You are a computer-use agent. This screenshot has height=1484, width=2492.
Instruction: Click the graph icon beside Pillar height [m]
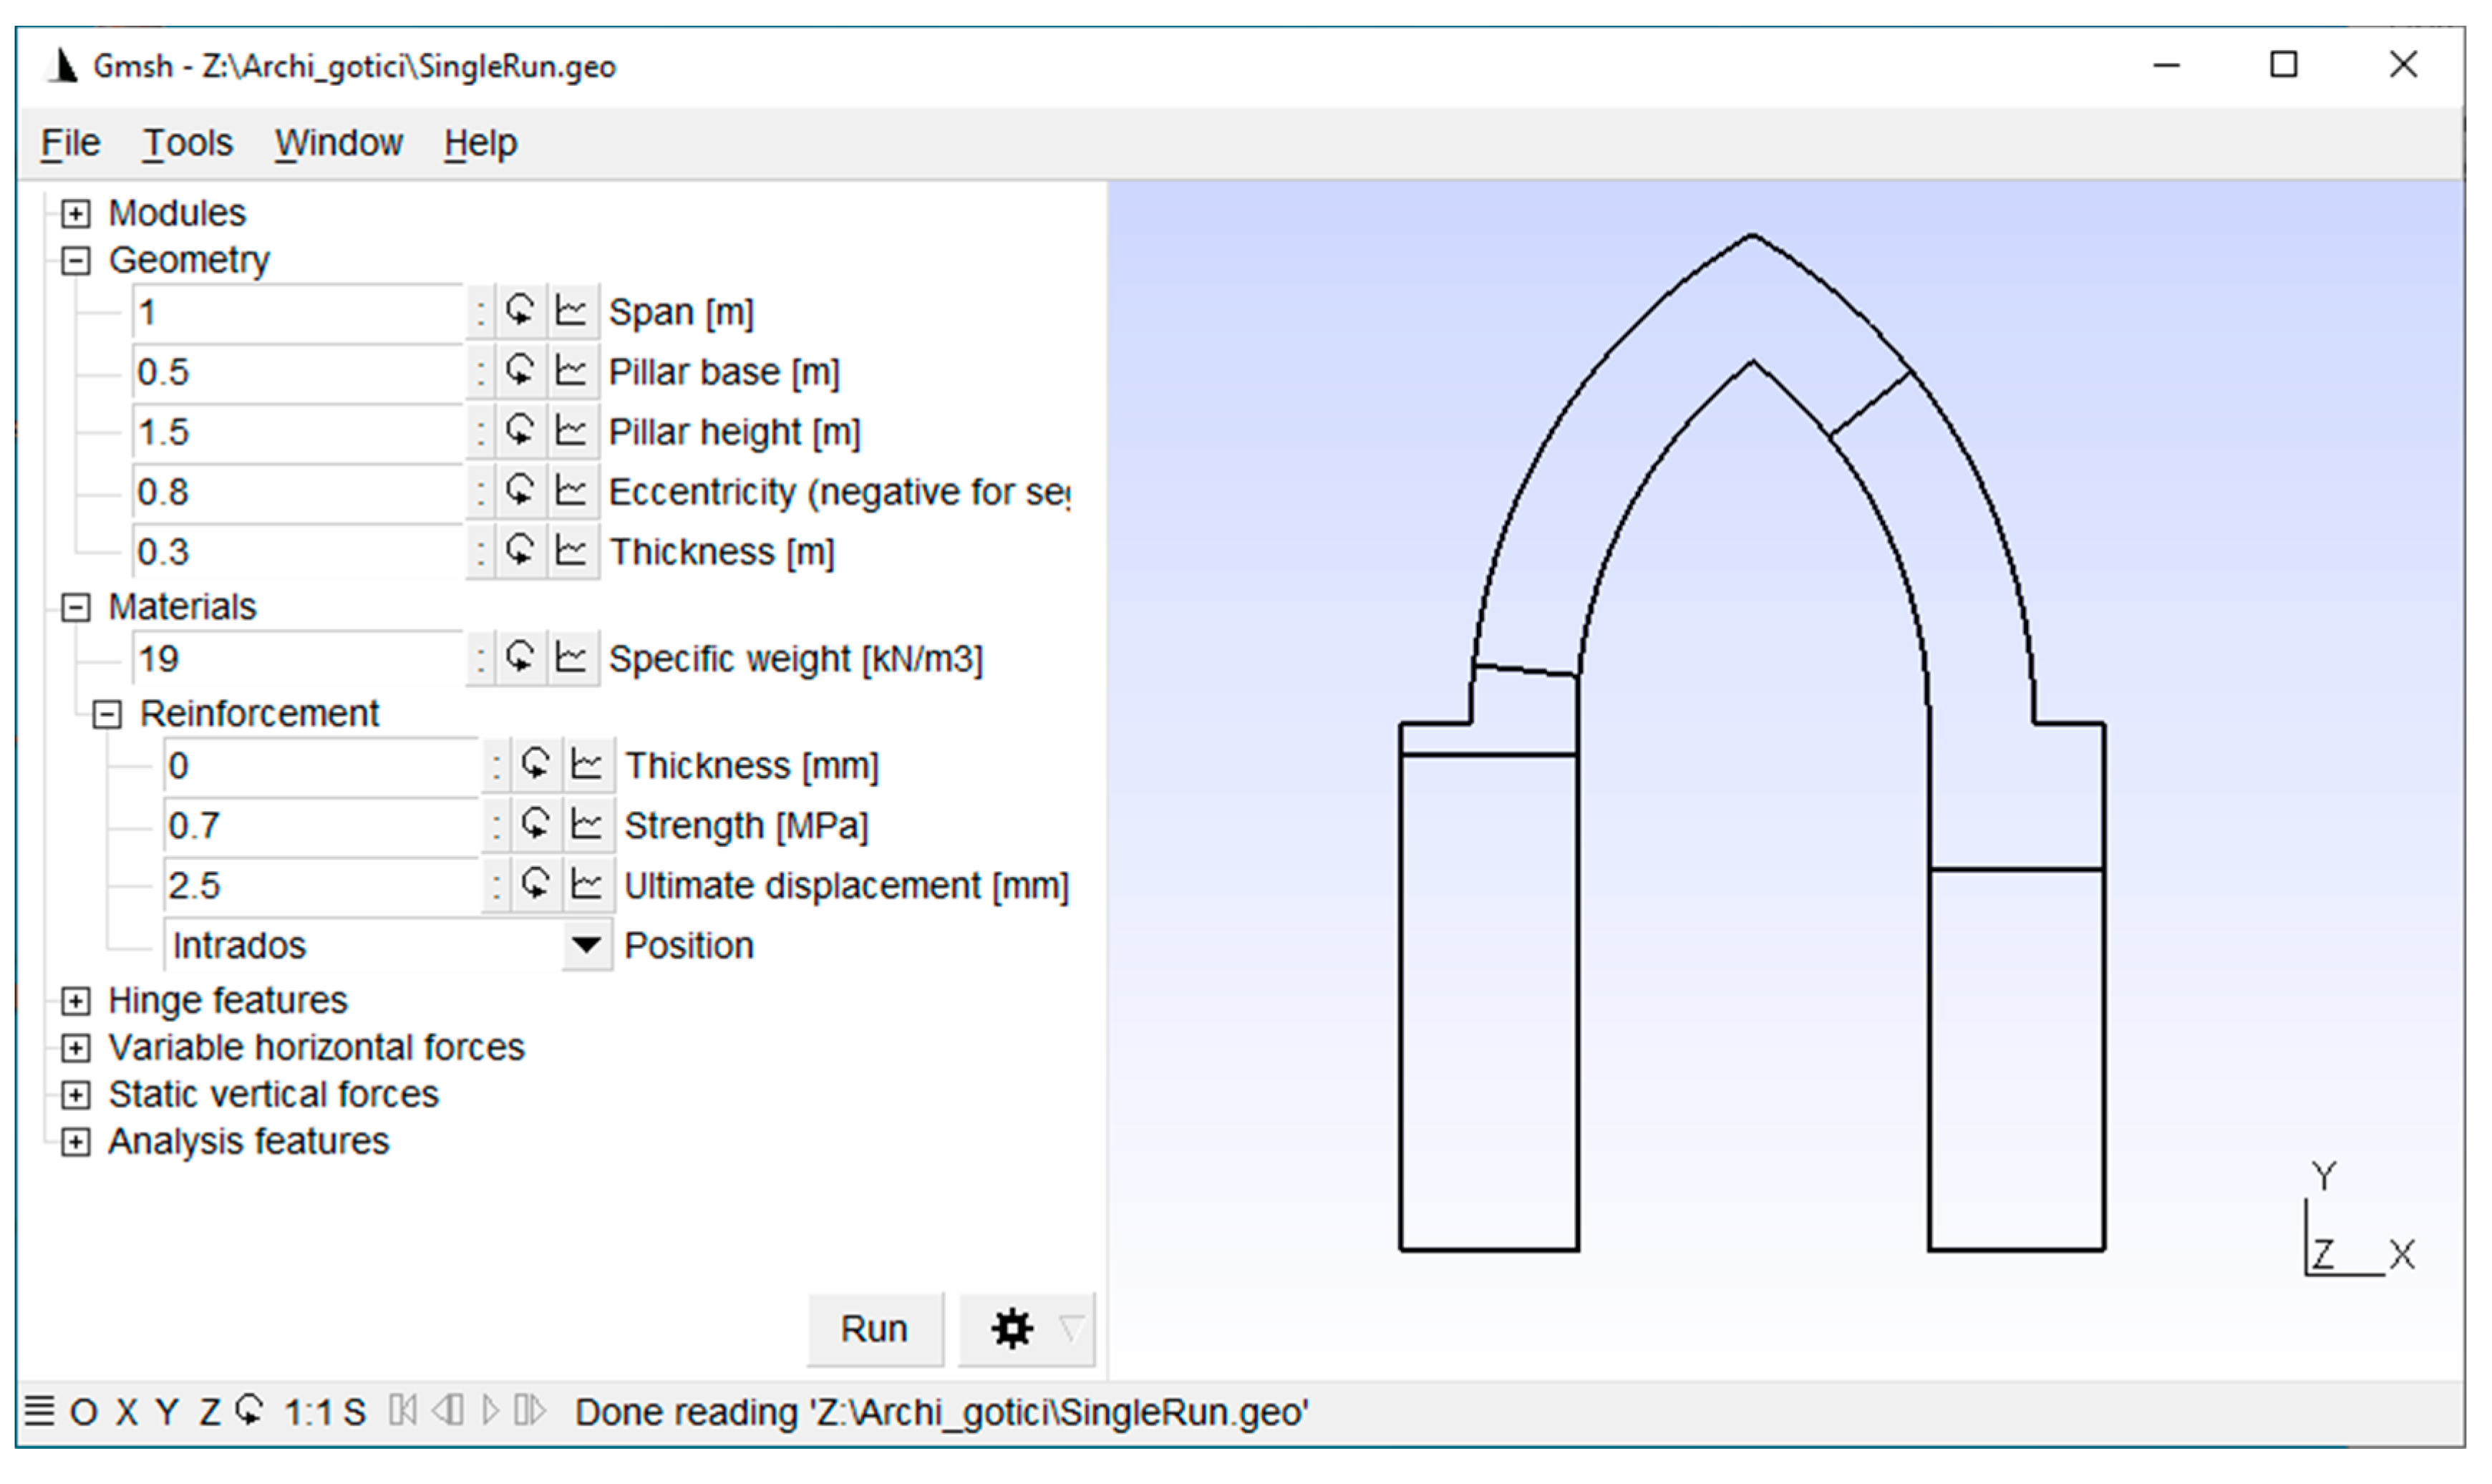click(x=571, y=431)
